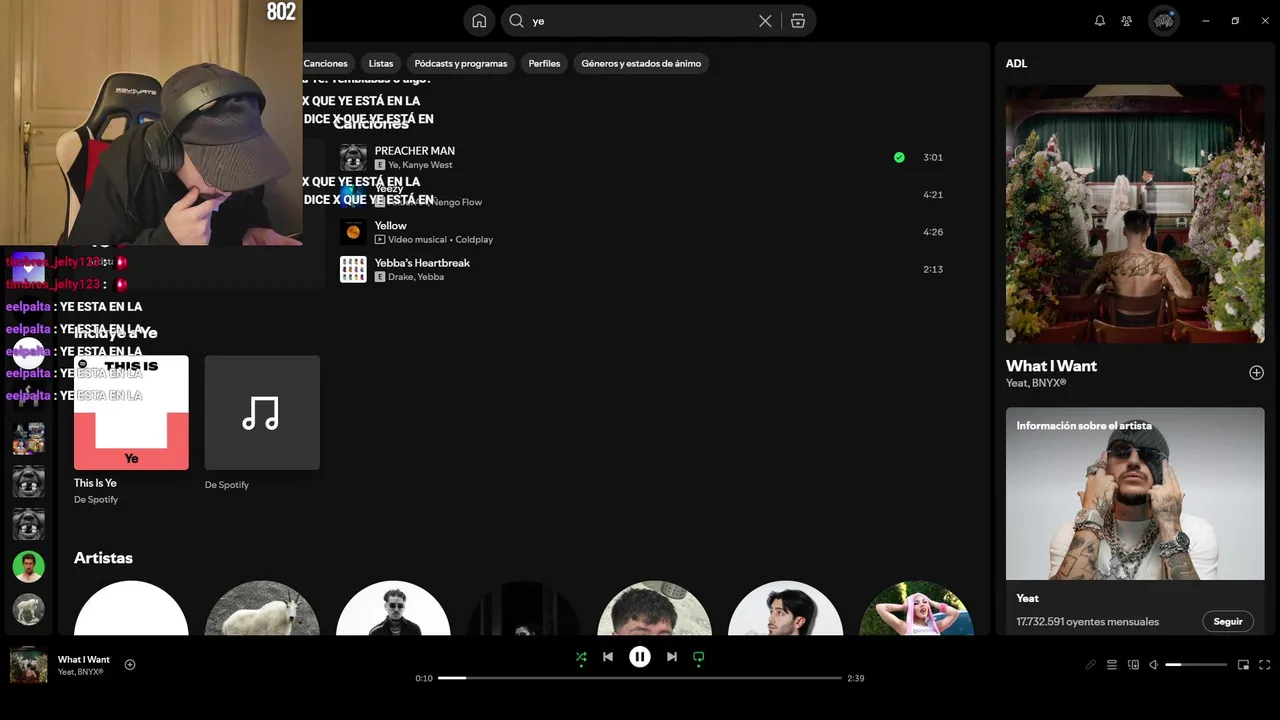Toggle the lyrics microphone icon
This screenshot has width=1280, height=720.
[x=1091, y=665]
